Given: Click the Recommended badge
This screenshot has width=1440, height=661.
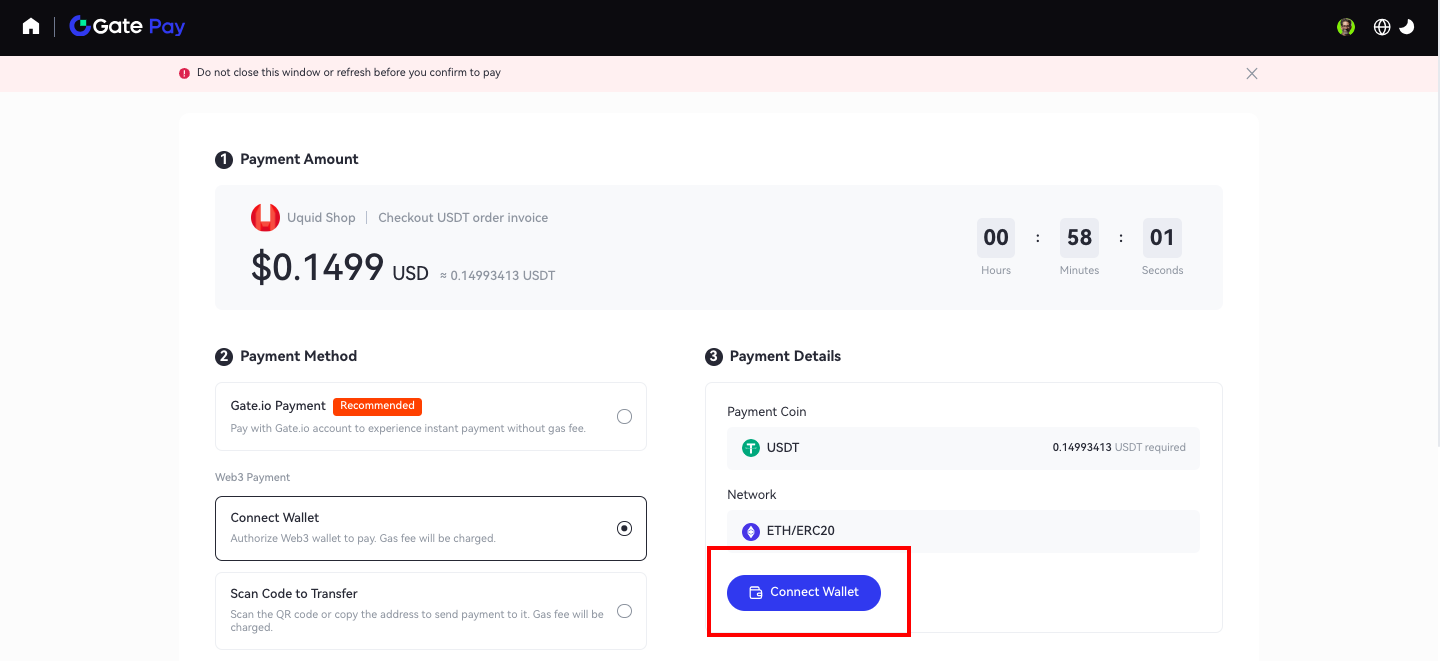Looking at the screenshot, I should click(377, 406).
